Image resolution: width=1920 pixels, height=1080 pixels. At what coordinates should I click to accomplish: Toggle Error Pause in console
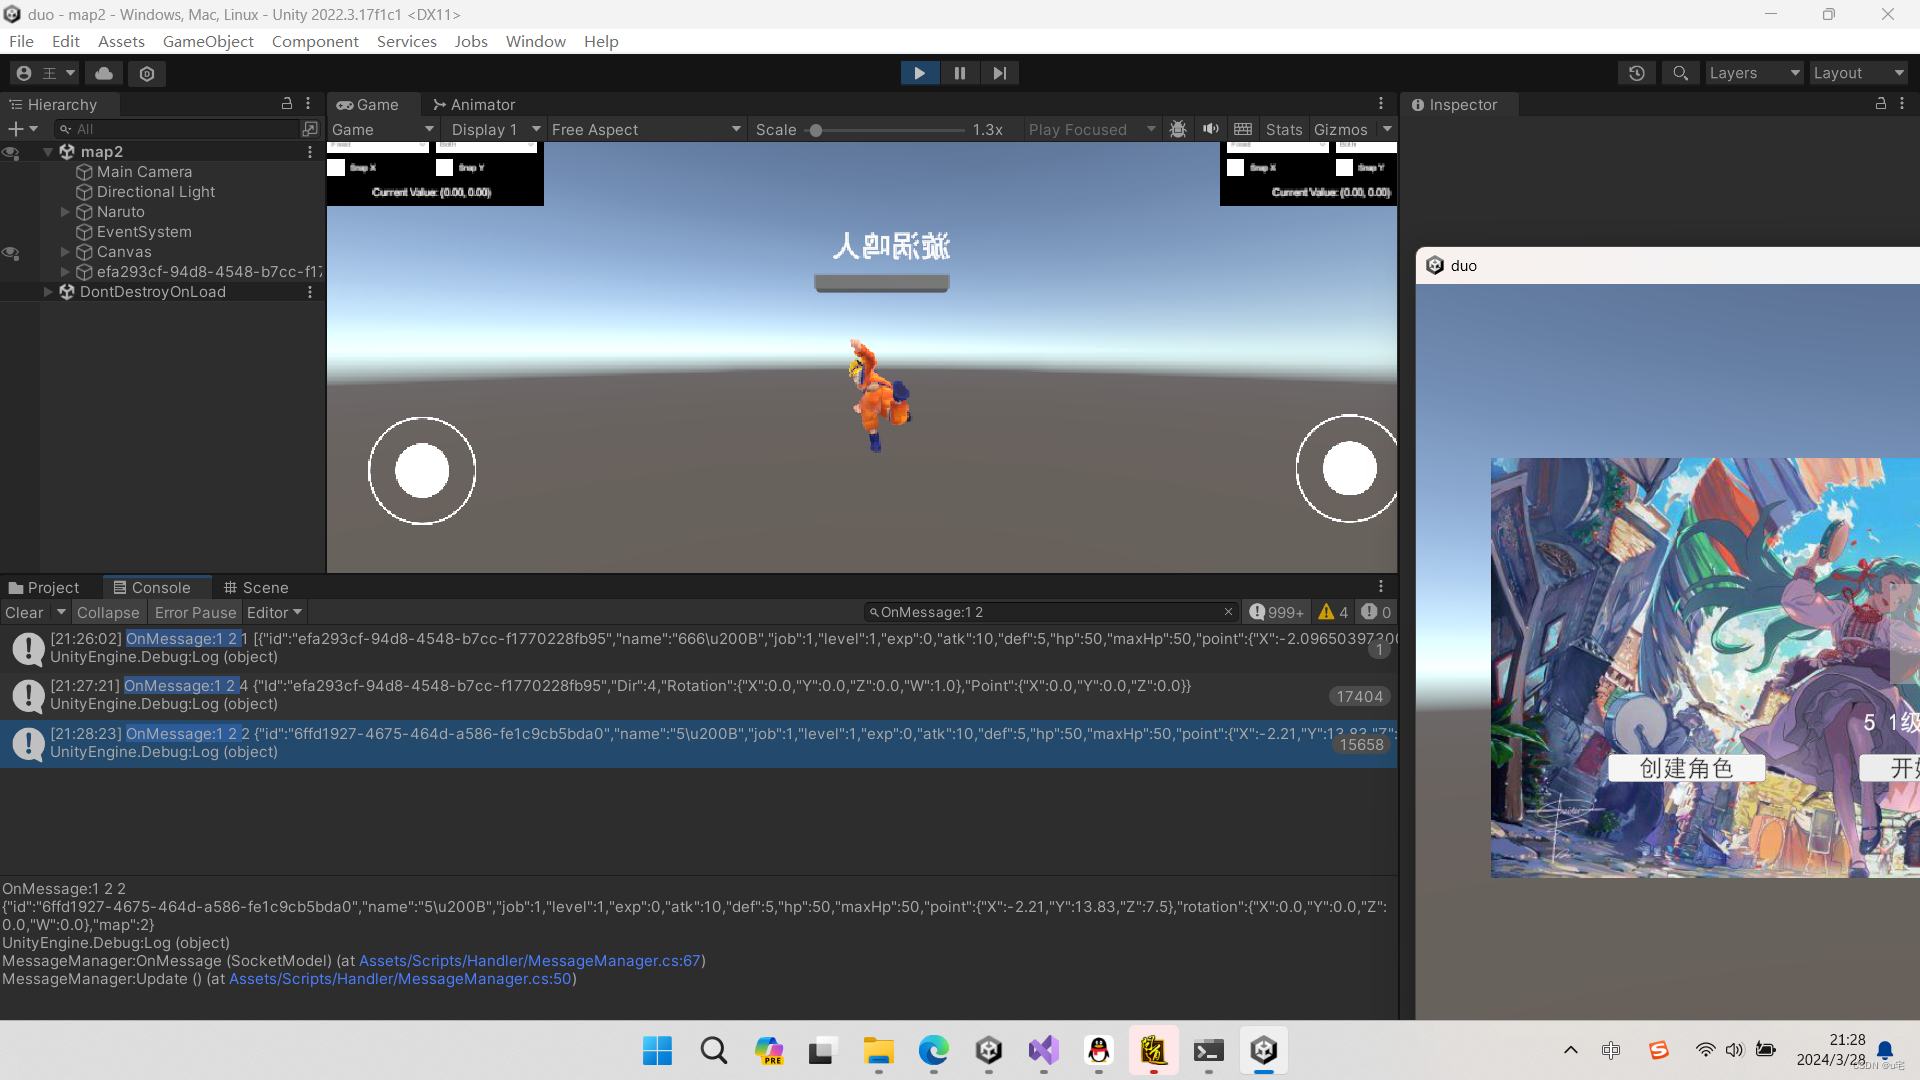pos(194,612)
